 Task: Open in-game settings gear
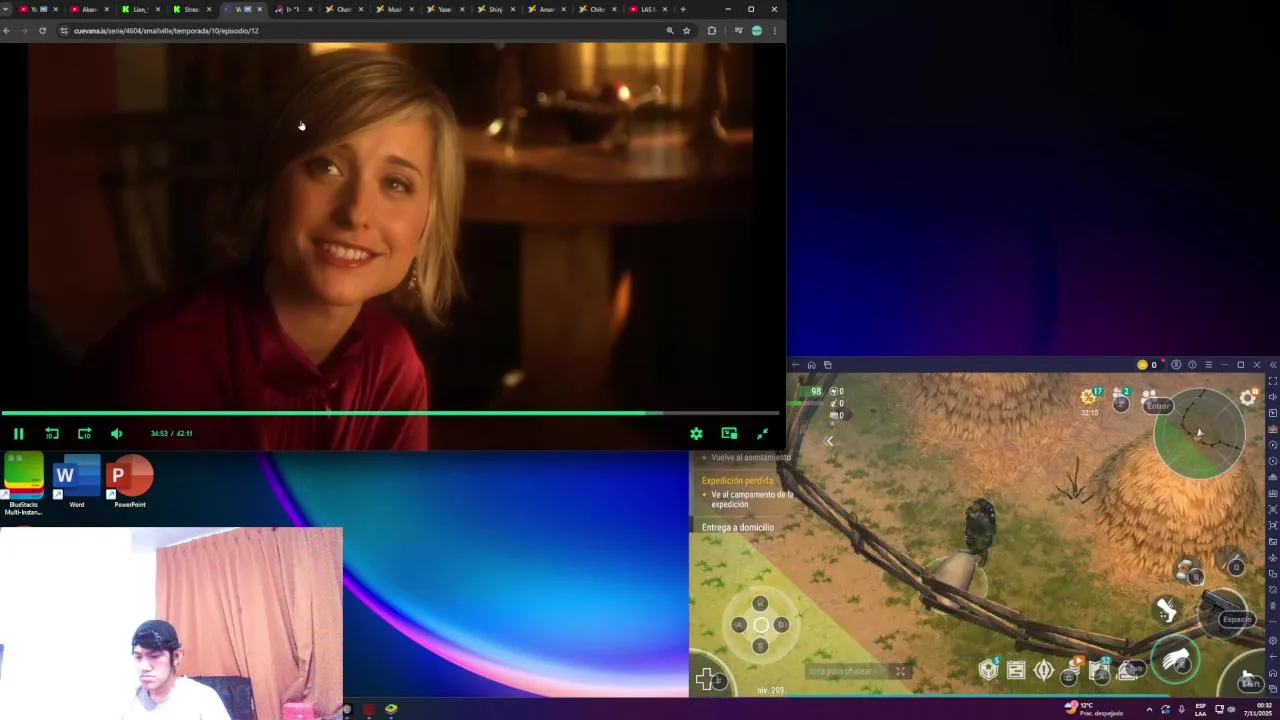(1248, 397)
